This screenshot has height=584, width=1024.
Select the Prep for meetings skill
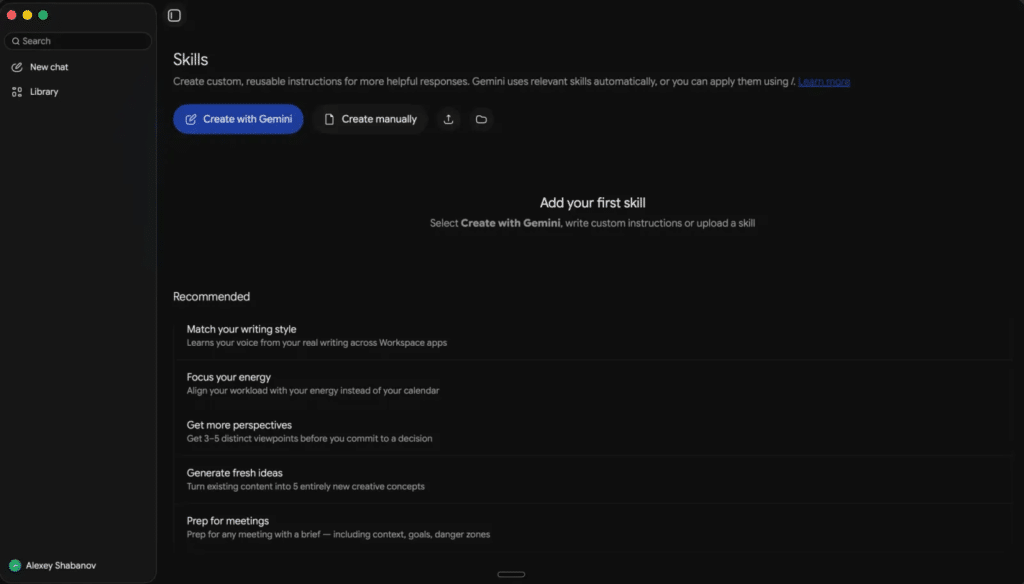592,527
